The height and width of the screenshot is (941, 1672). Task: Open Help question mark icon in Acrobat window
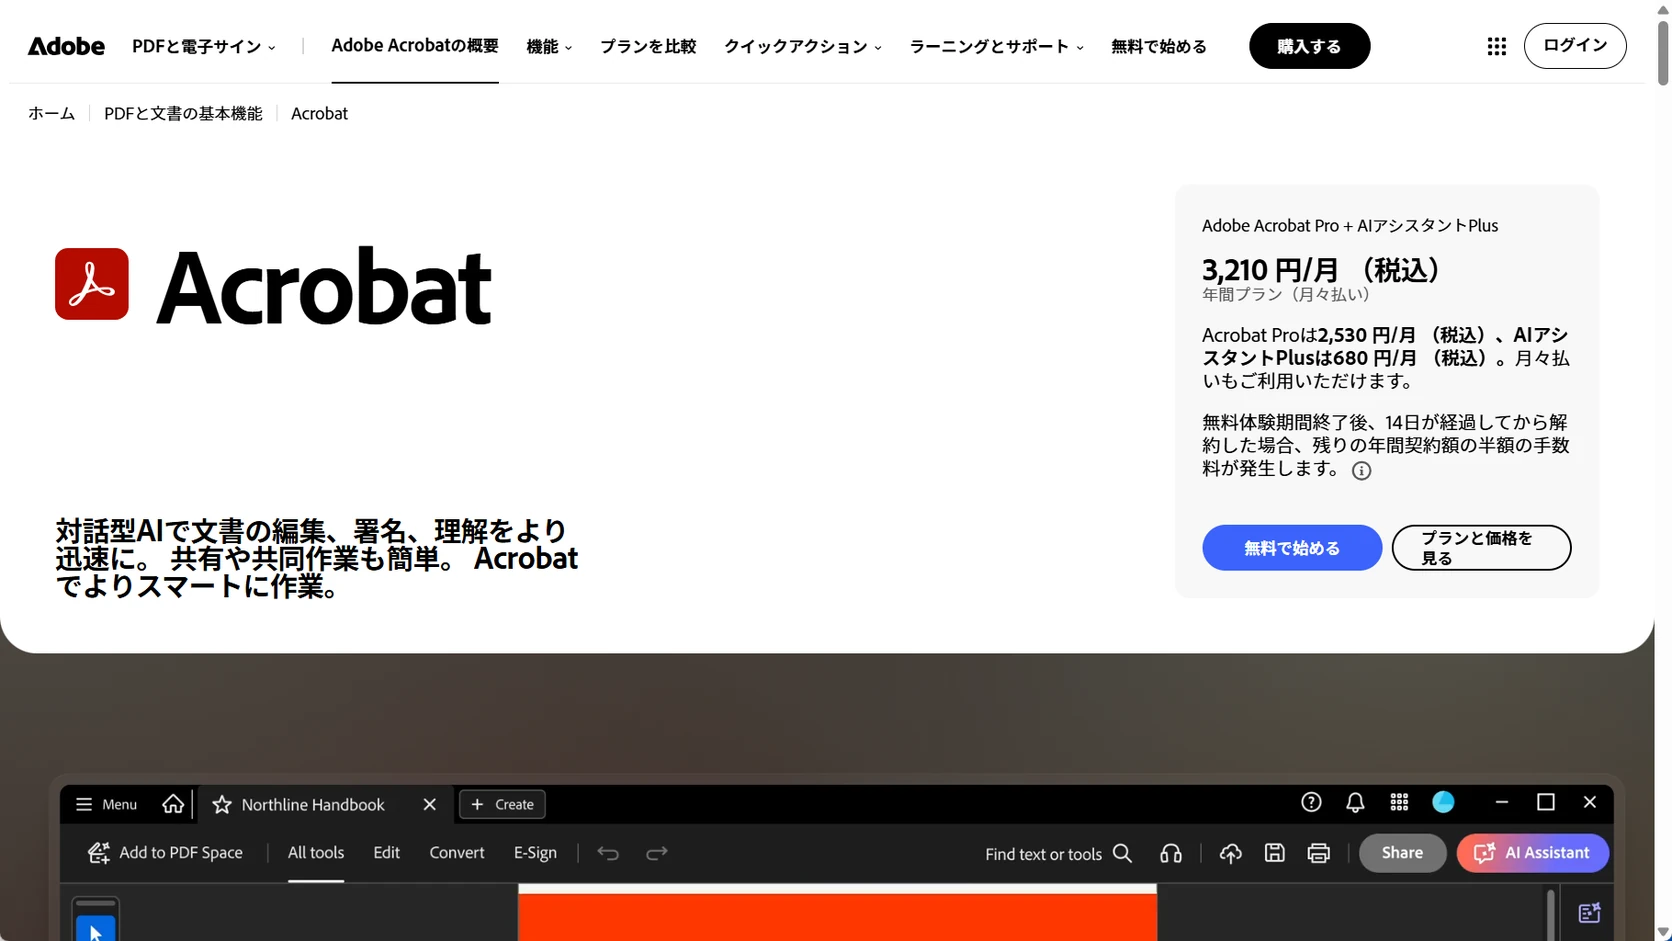coord(1311,802)
